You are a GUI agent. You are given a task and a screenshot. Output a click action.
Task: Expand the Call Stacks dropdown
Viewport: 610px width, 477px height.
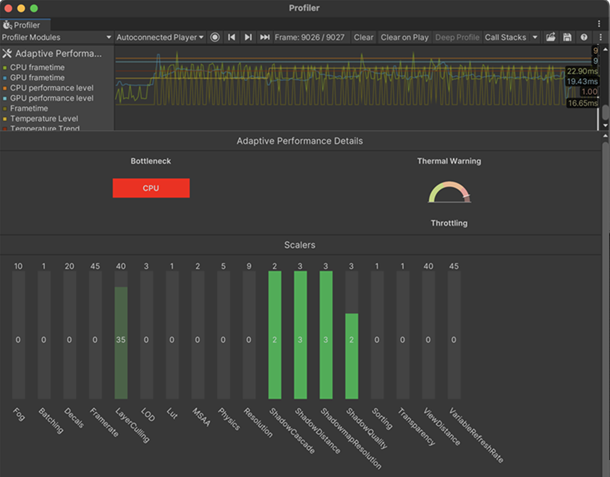click(511, 37)
